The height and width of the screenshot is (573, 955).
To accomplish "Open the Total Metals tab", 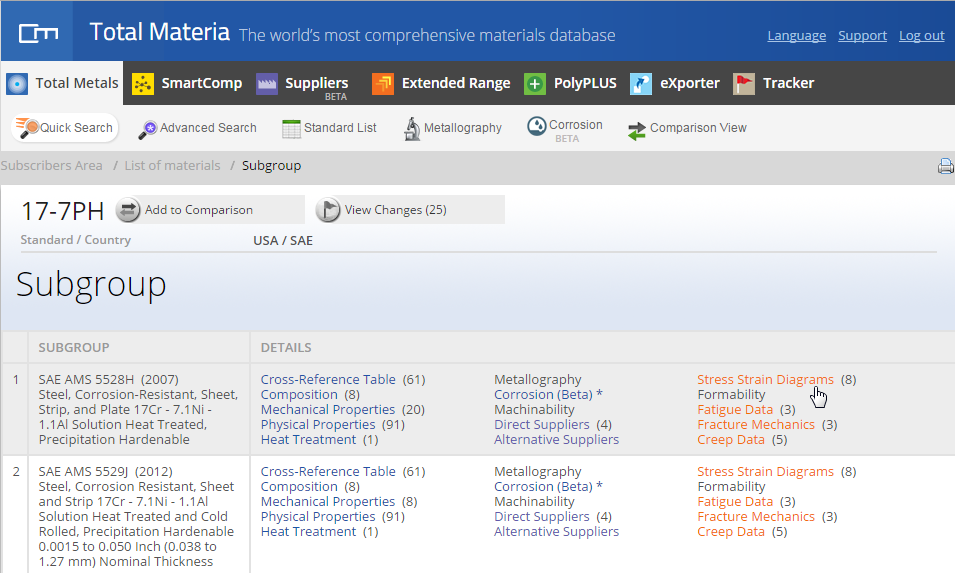I will (62, 83).
